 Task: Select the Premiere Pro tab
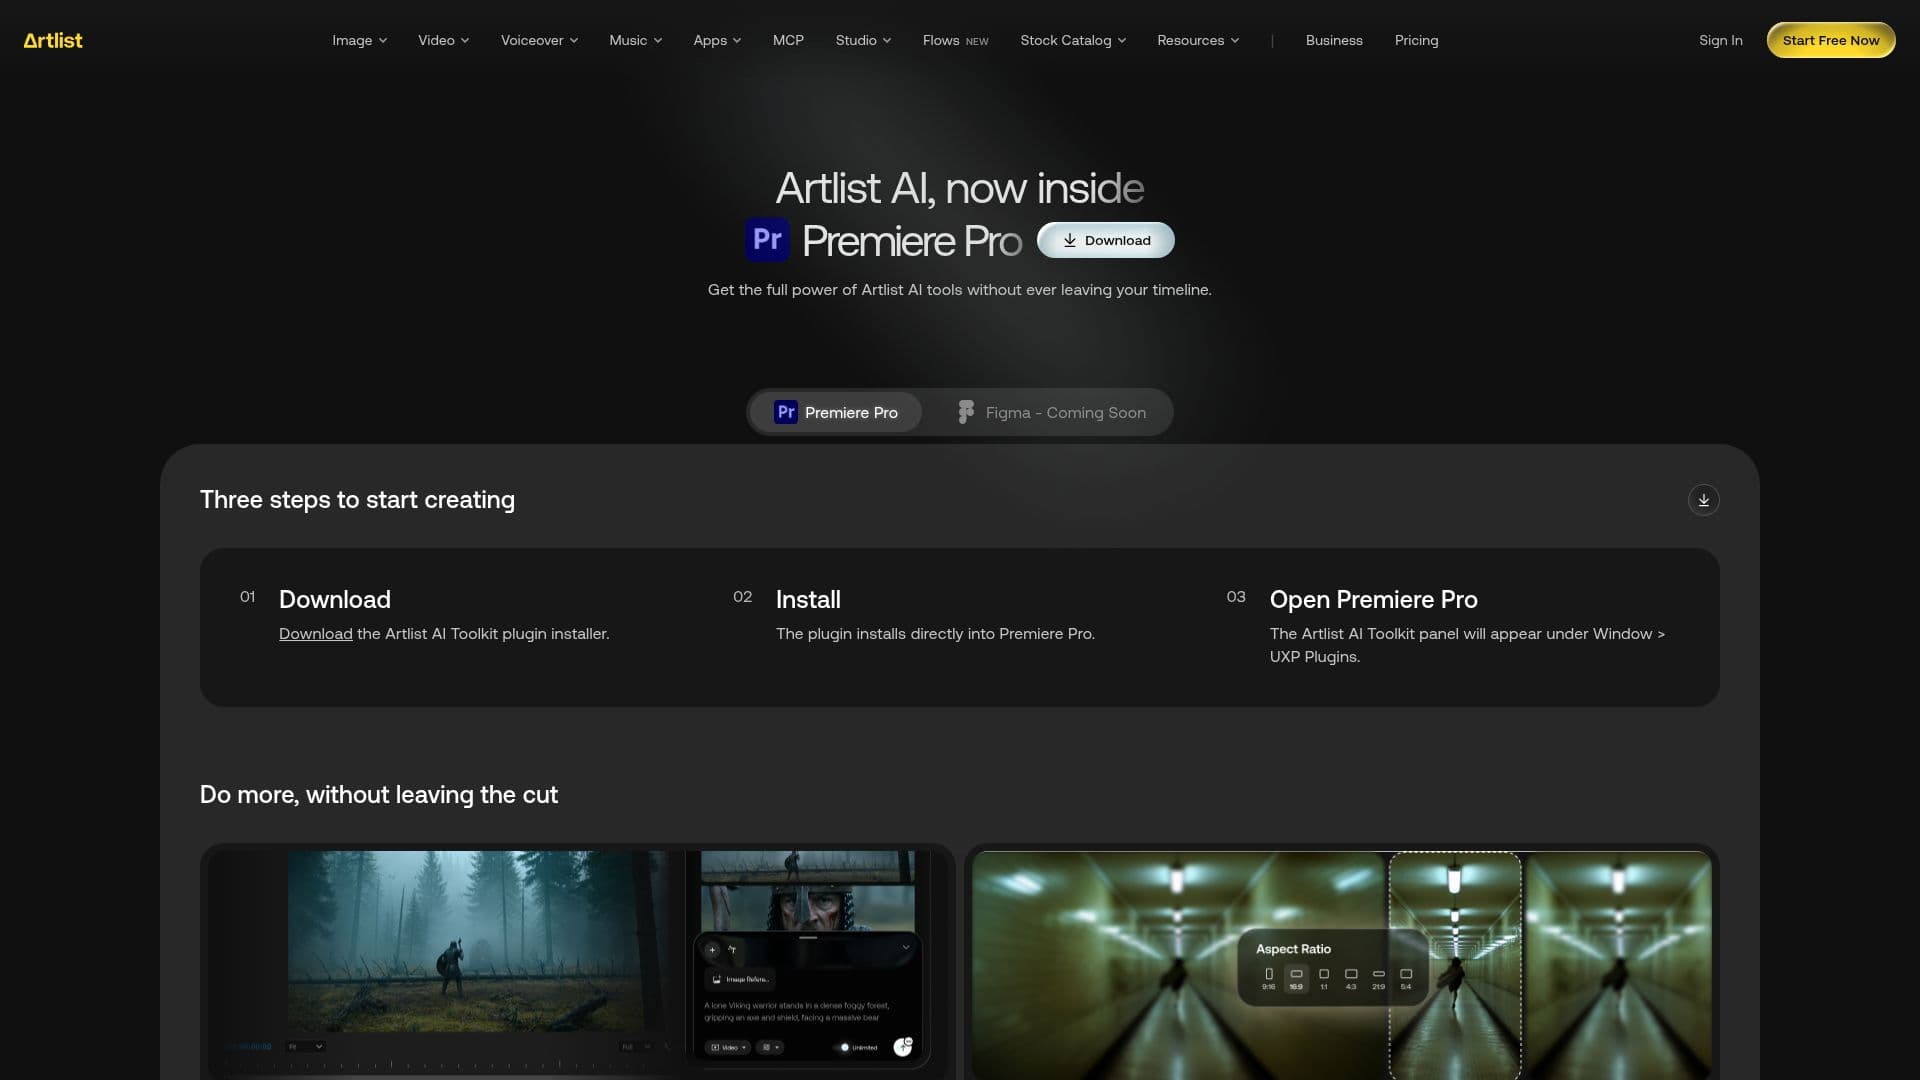[836, 412]
